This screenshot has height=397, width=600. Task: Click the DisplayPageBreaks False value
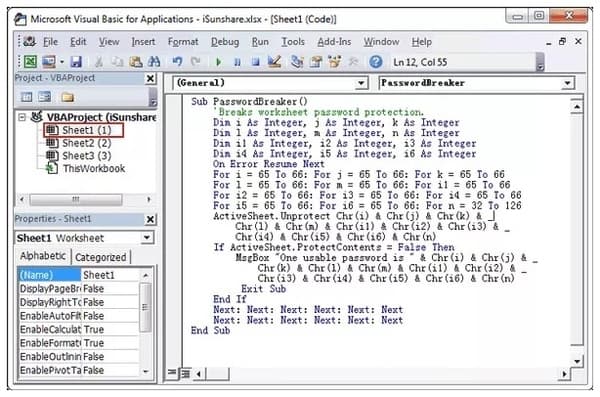(x=110, y=289)
